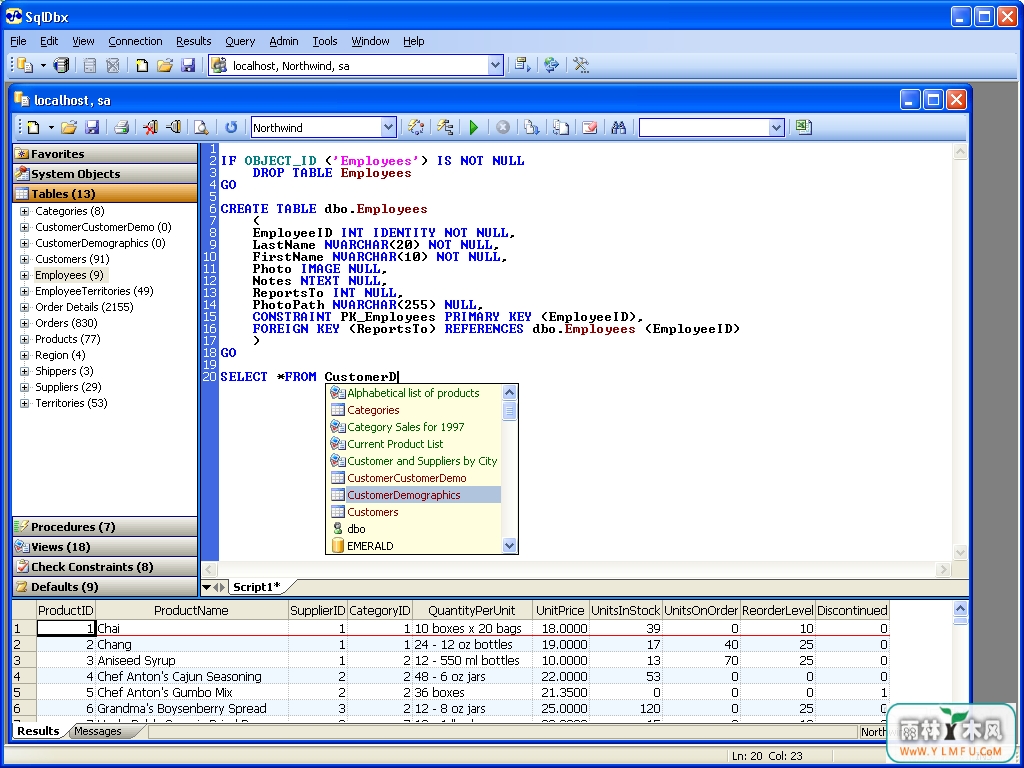Click the results grid scroll-up arrow

tap(960, 609)
